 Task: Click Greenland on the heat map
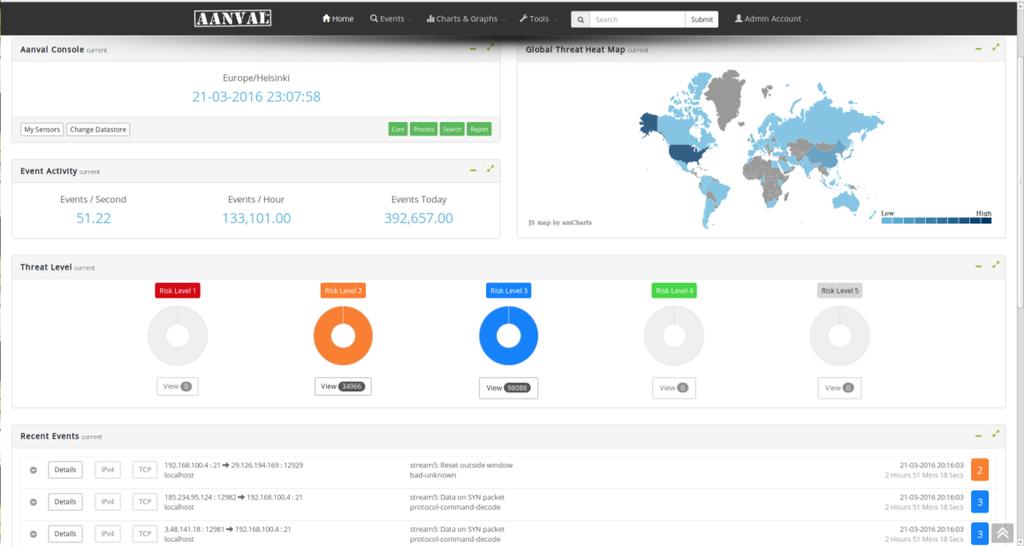tap(727, 98)
